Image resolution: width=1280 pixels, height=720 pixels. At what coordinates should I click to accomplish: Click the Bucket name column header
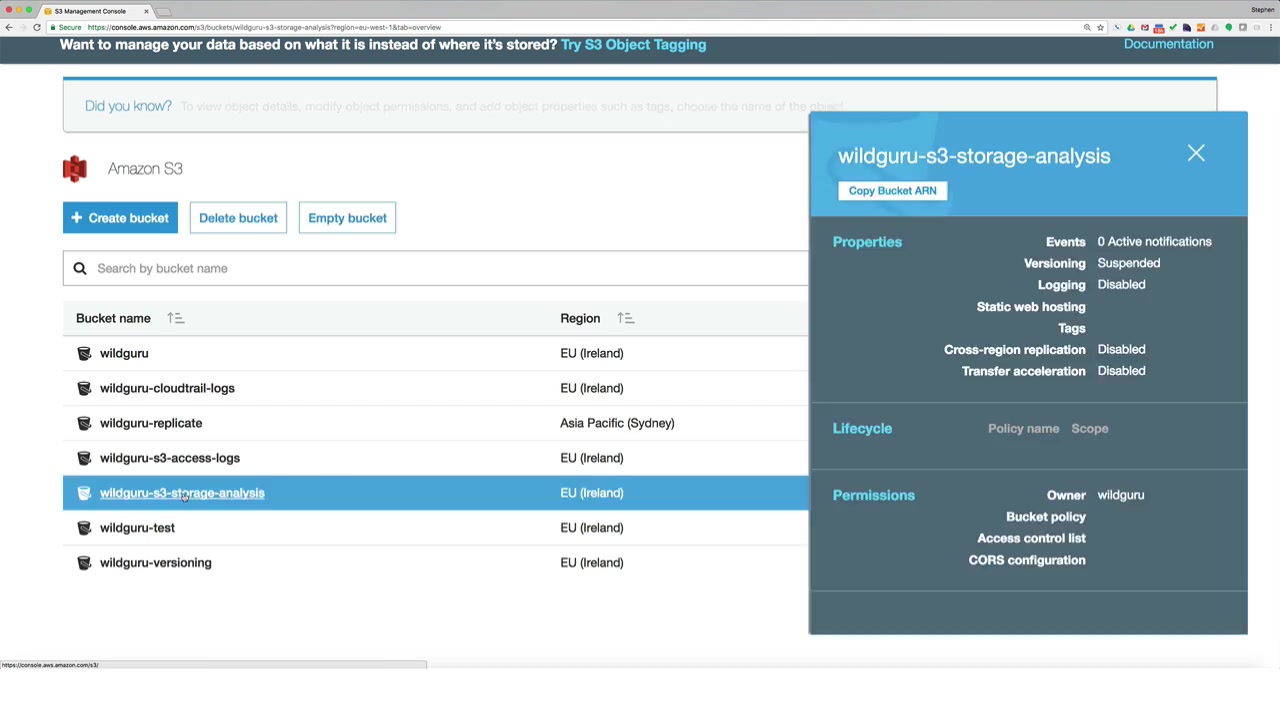point(113,318)
